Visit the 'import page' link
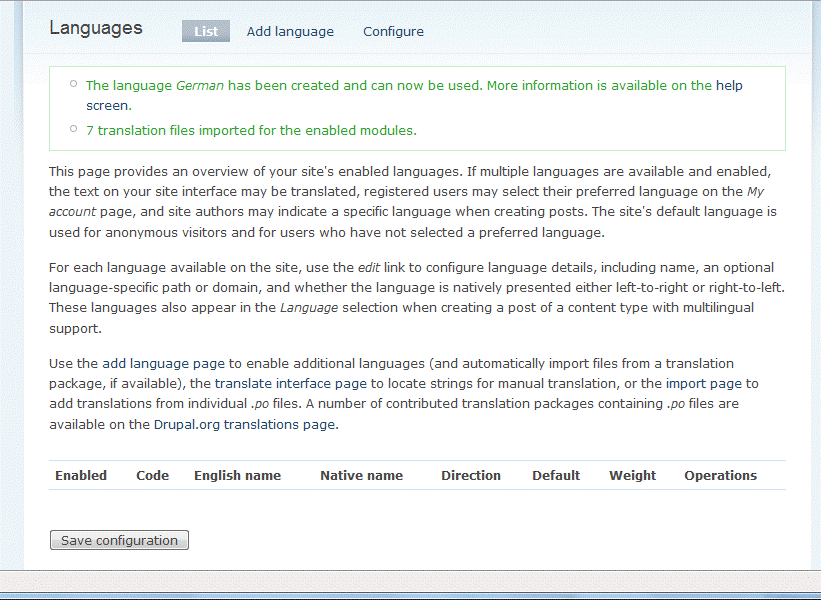This screenshot has height=600, width=821. 704,384
